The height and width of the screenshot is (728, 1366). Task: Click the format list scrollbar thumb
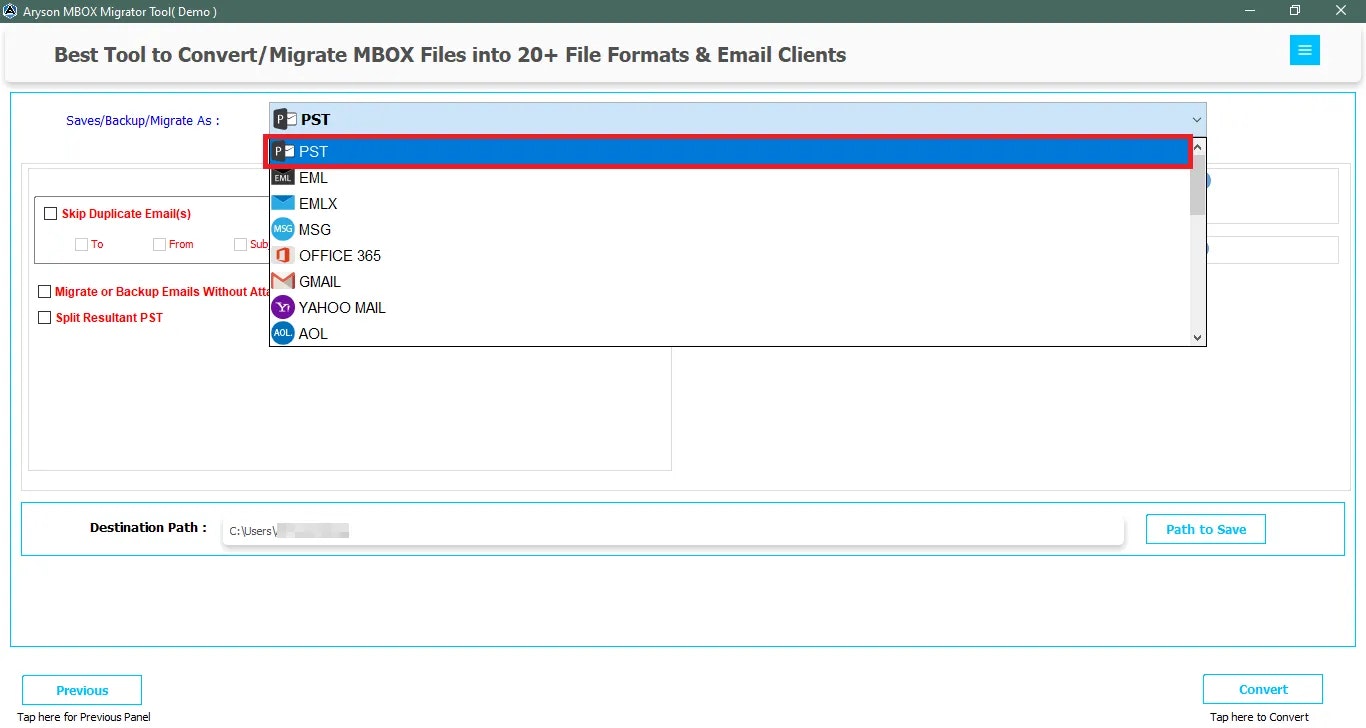1197,185
